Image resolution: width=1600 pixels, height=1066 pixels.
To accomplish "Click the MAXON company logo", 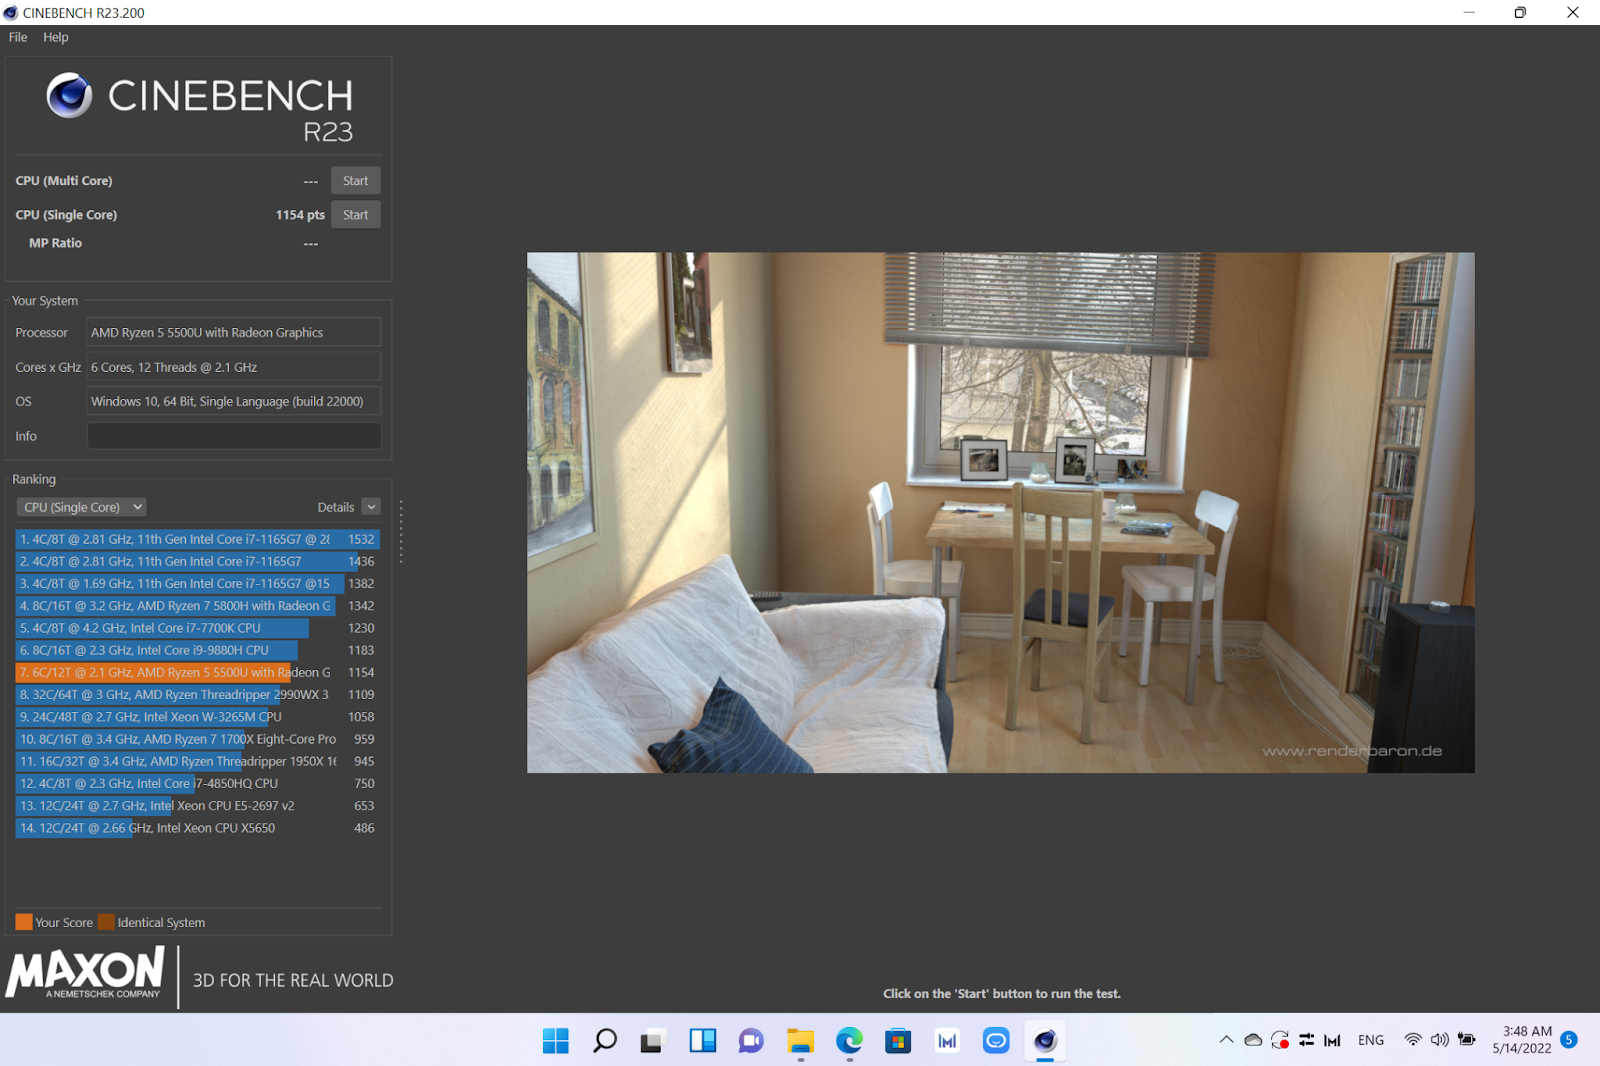I will click(x=85, y=973).
